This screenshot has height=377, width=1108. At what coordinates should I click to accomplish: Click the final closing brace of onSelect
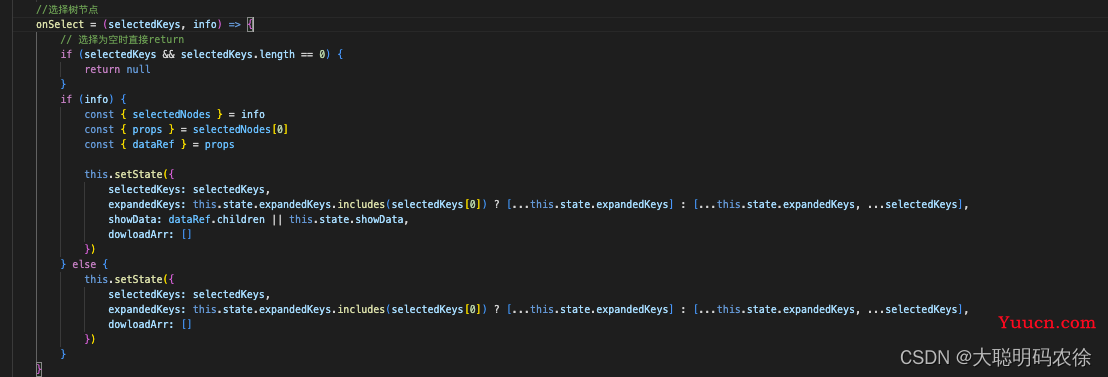click(x=39, y=369)
